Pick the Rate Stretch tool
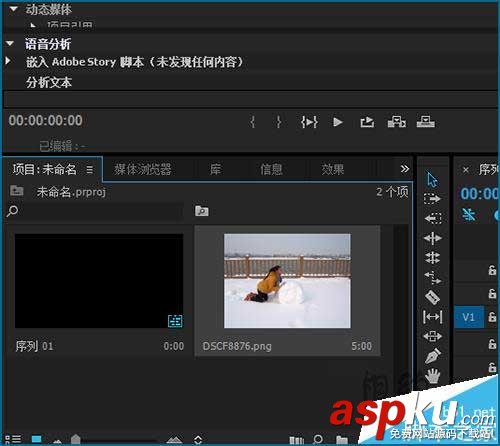Screen dimensions: 500x446 (433, 277)
